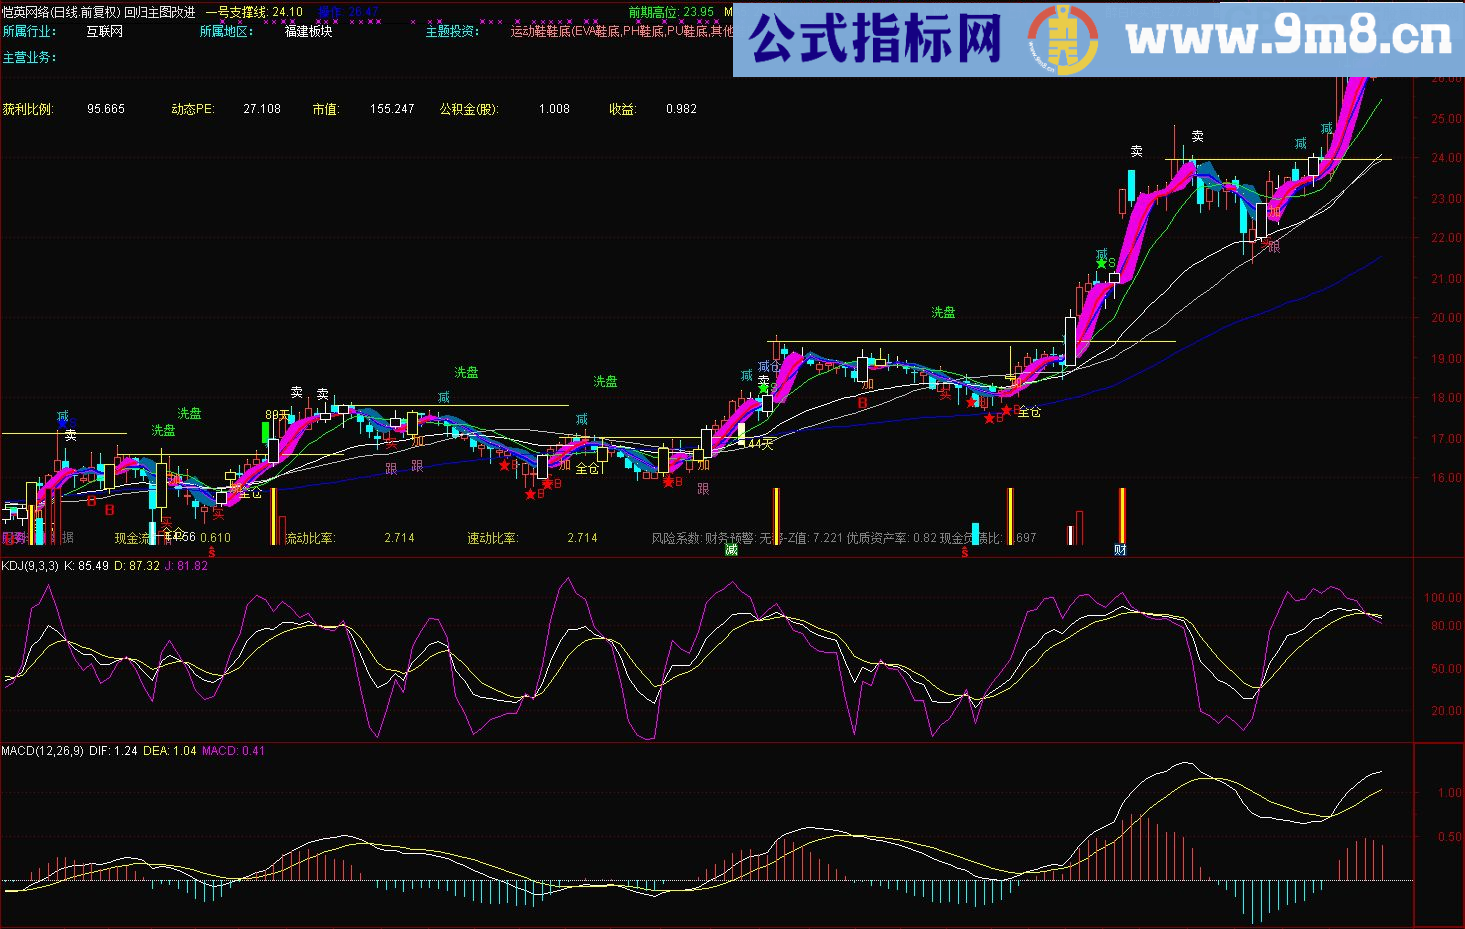Click the 市值 value 155.247
This screenshot has width=1465, height=929.
click(x=392, y=109)
